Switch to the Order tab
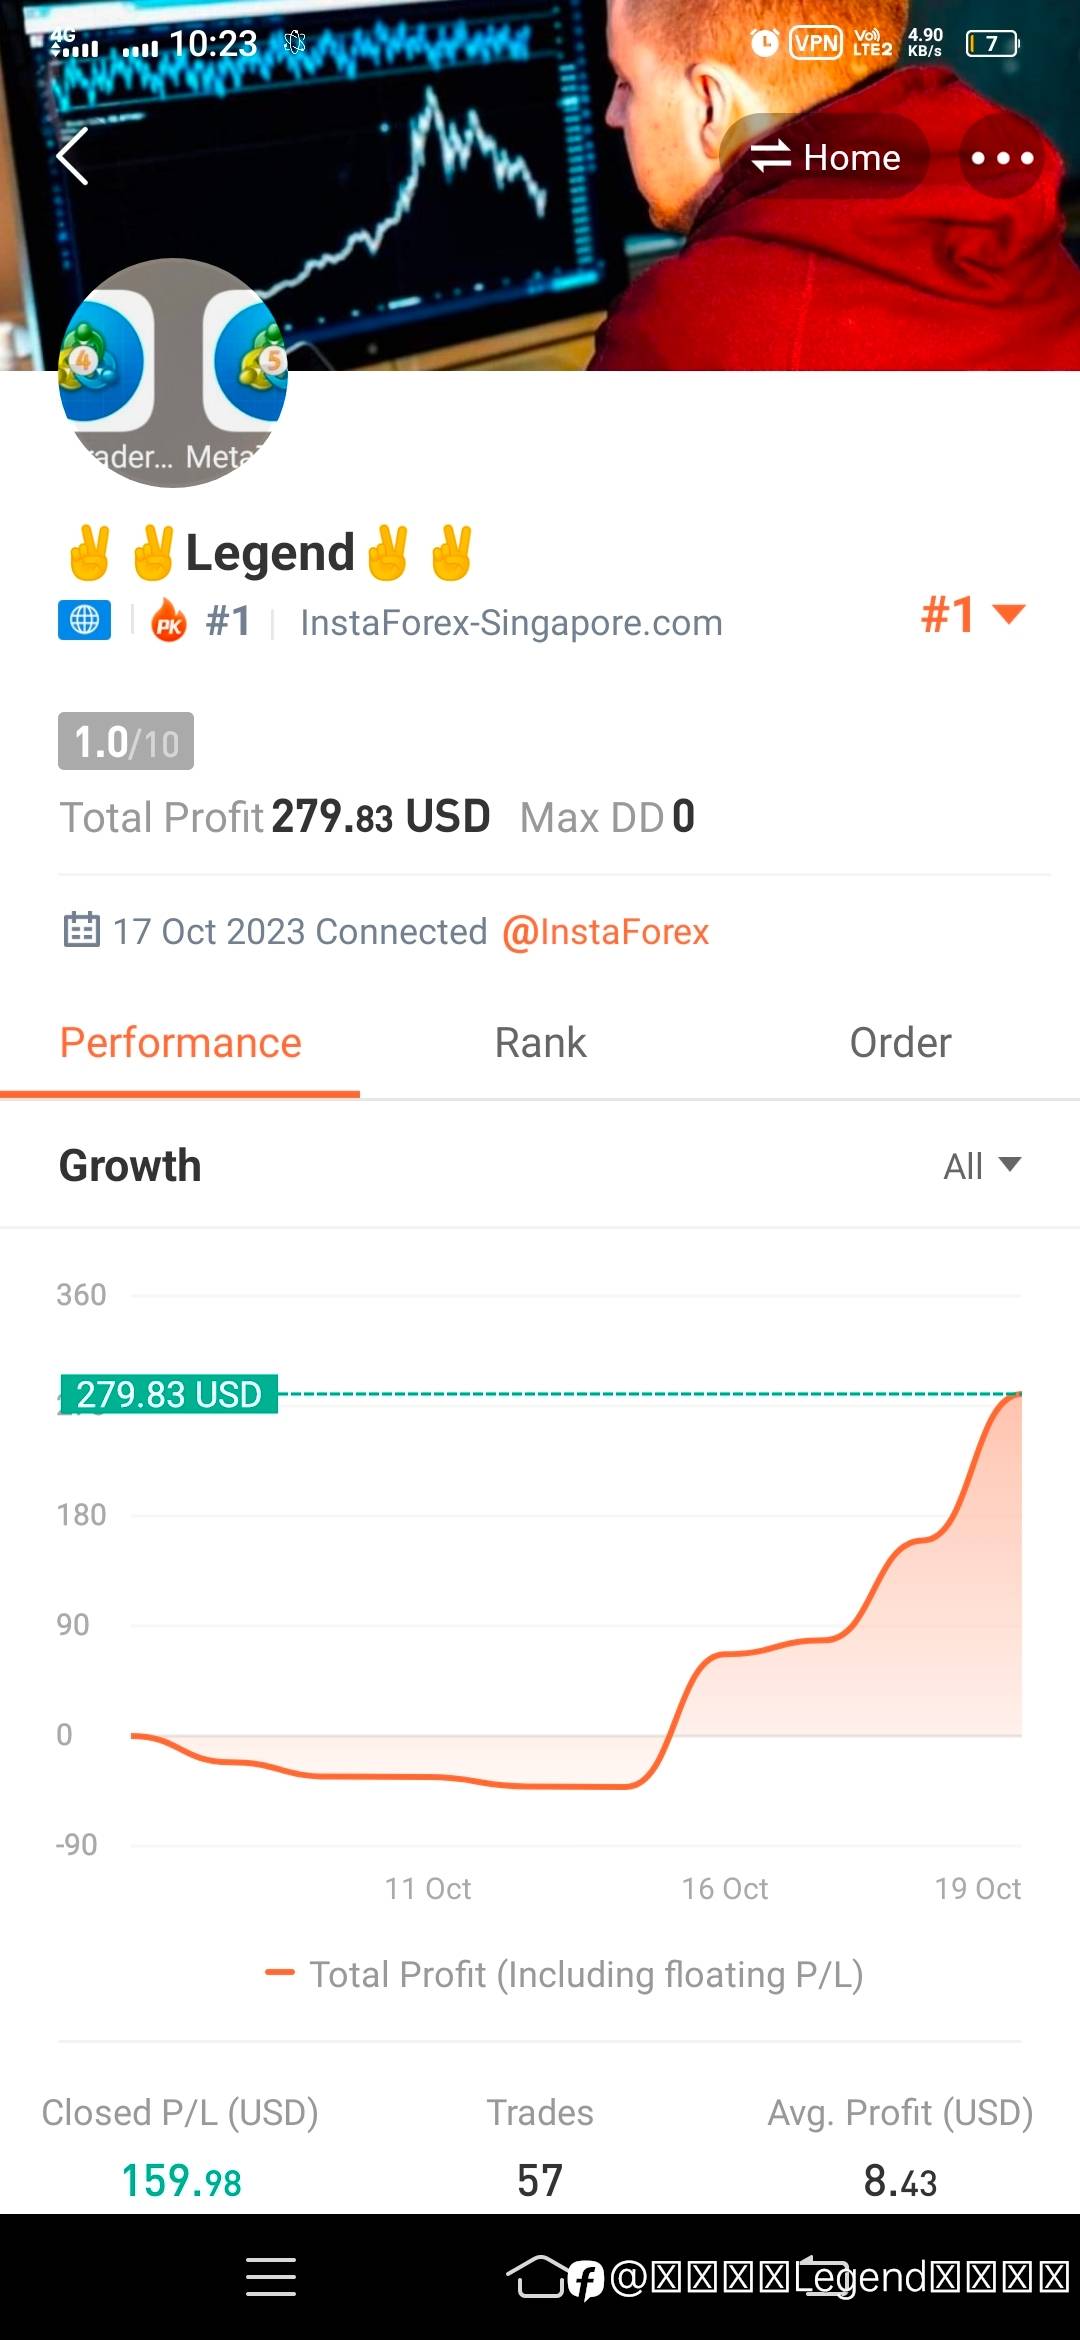The height and width of the screenshot is (2340, 1080). pos(900,1043)
